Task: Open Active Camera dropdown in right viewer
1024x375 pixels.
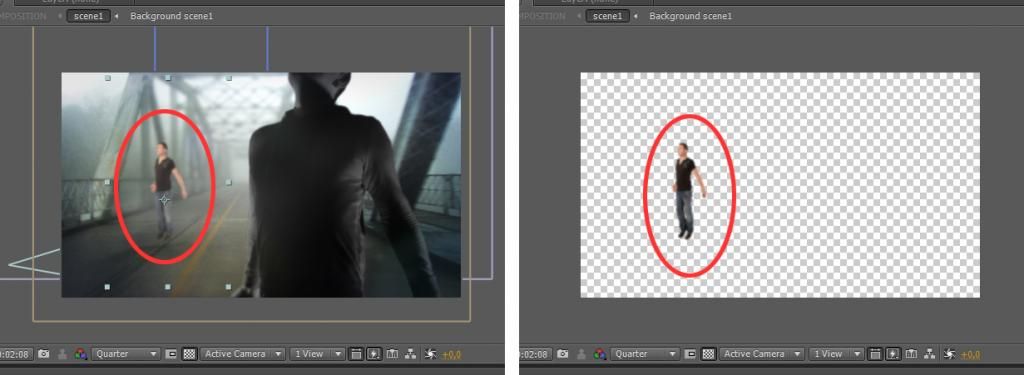Action: tap(761, 354)
